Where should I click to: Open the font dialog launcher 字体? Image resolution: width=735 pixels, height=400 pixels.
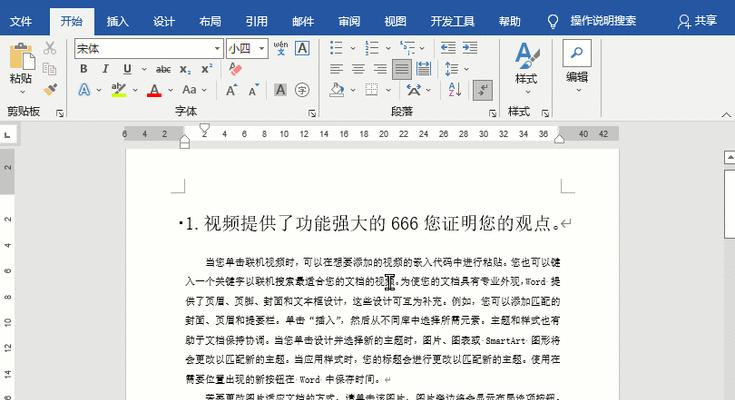pos(312,113)
